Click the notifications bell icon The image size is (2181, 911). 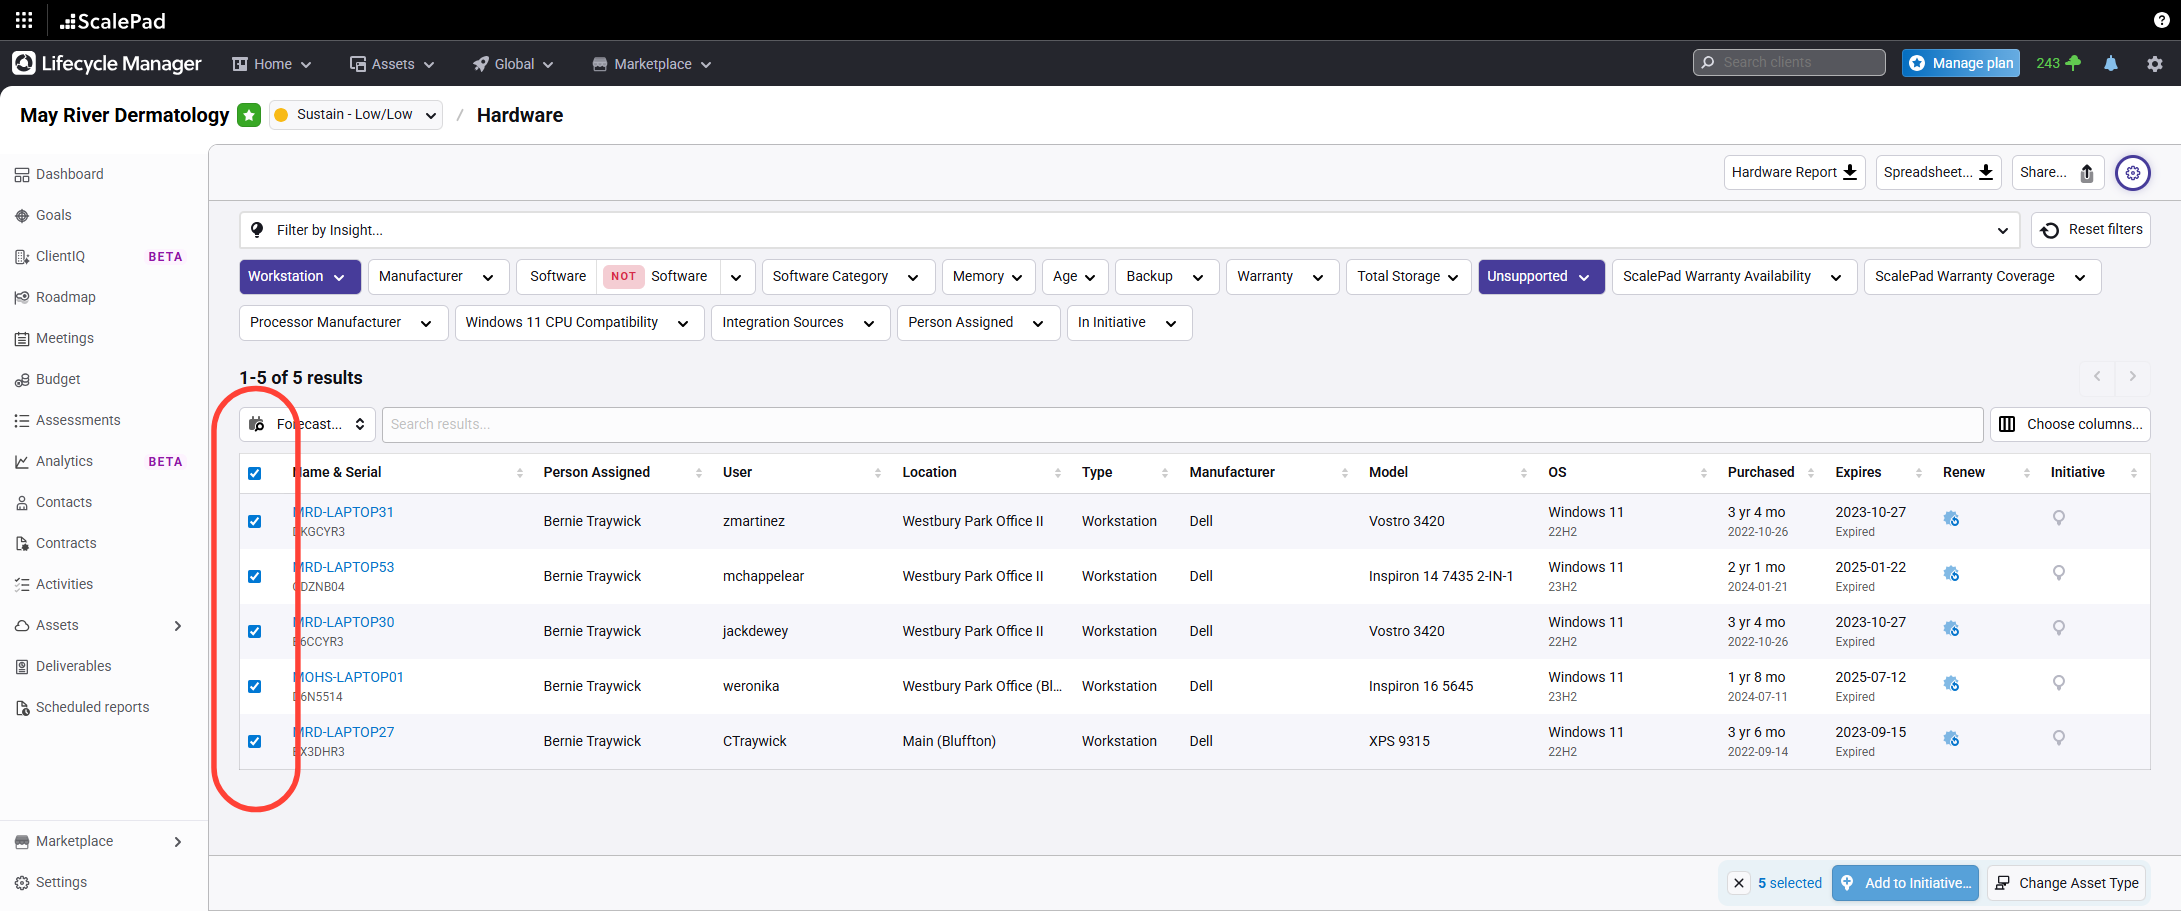(2111, 64)
